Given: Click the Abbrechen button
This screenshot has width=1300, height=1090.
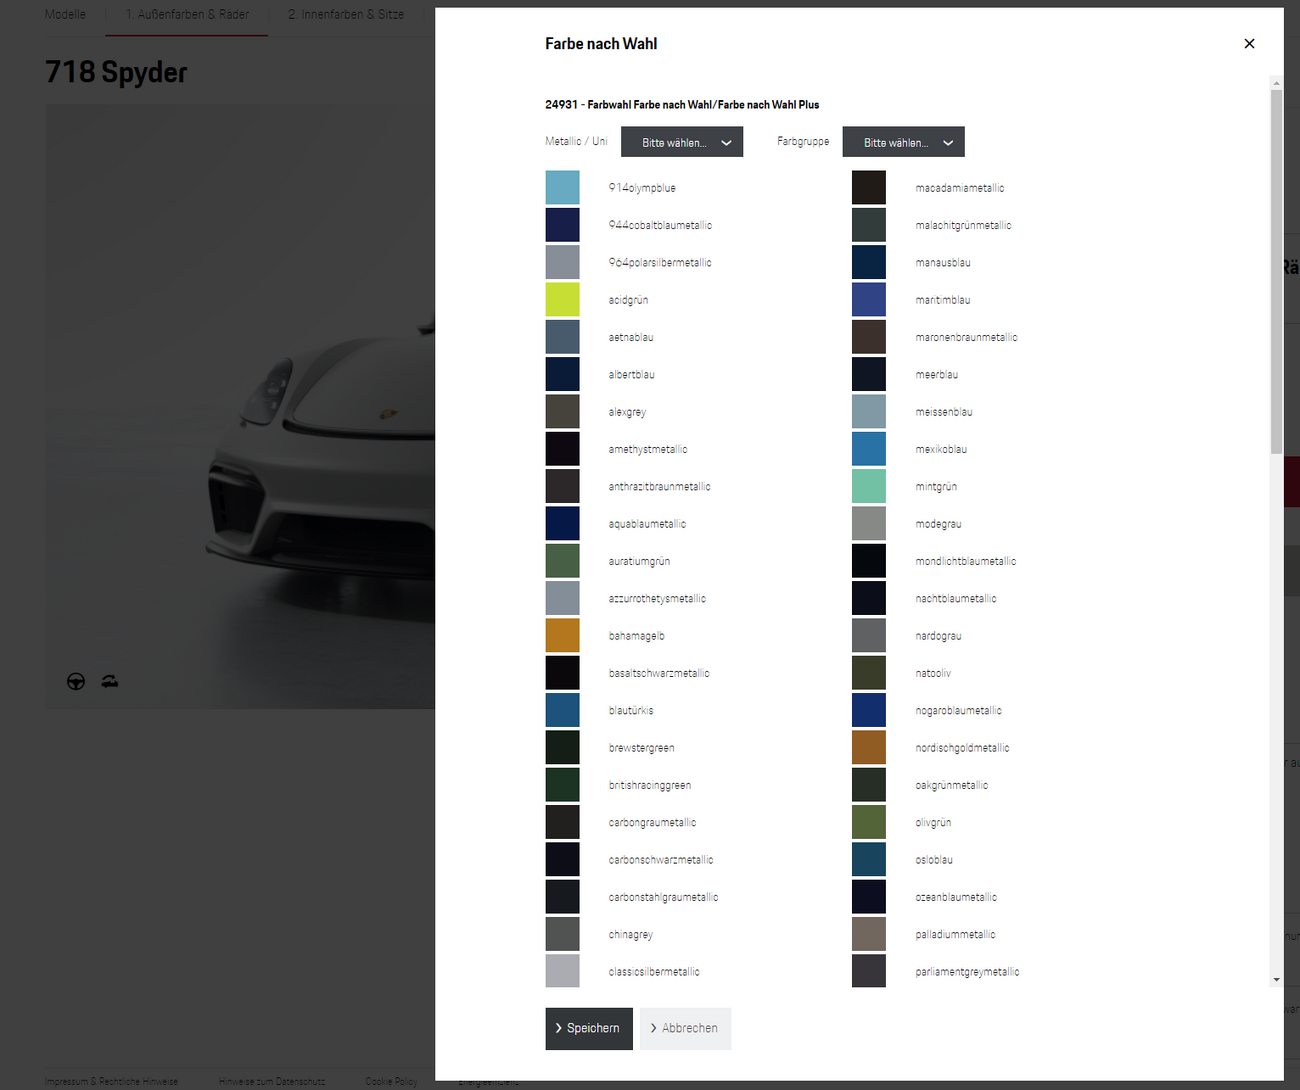Looking at the screenshot, I should point(685,1028).
